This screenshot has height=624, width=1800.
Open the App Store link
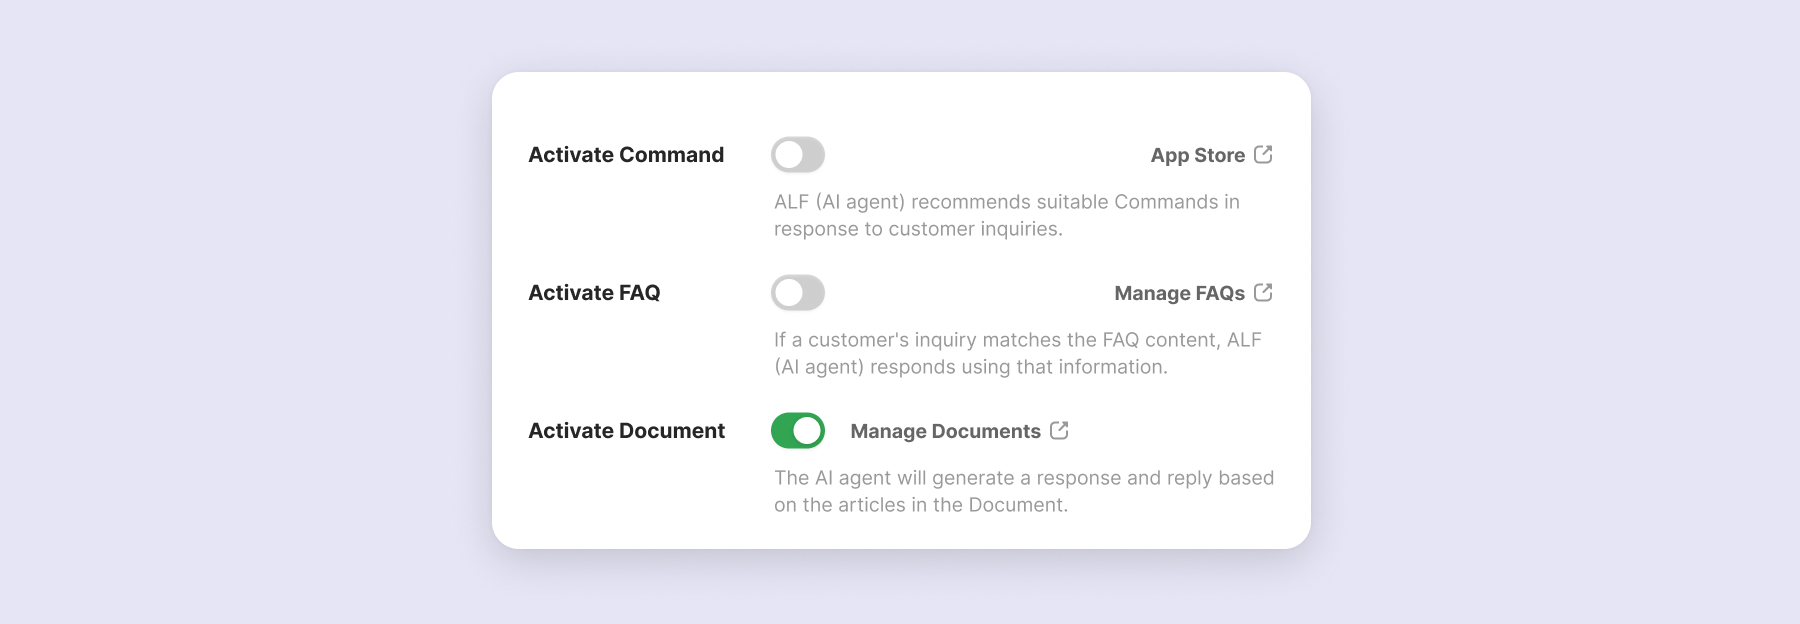[1197, 155]
